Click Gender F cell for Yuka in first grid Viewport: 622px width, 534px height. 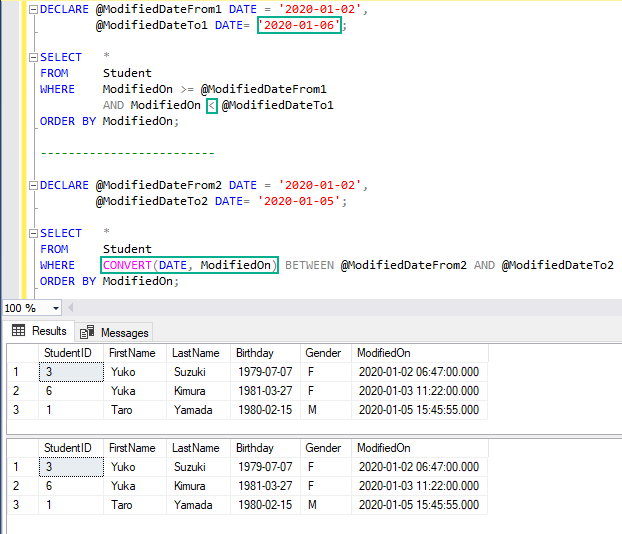point(326,391)
